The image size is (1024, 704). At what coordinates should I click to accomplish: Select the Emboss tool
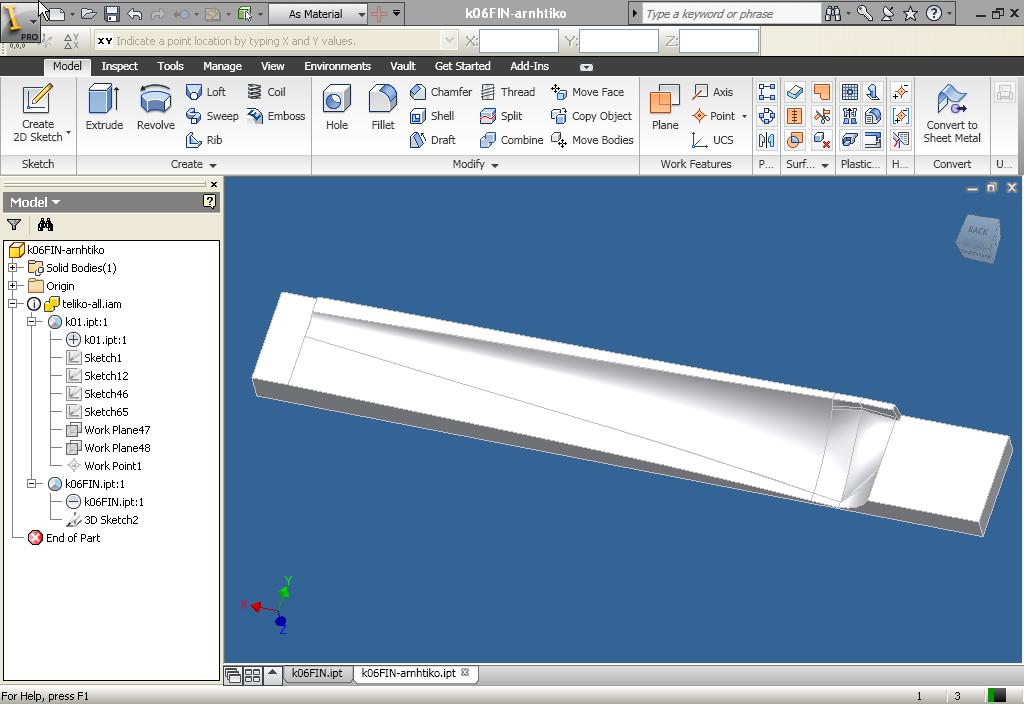pos(276,116)
